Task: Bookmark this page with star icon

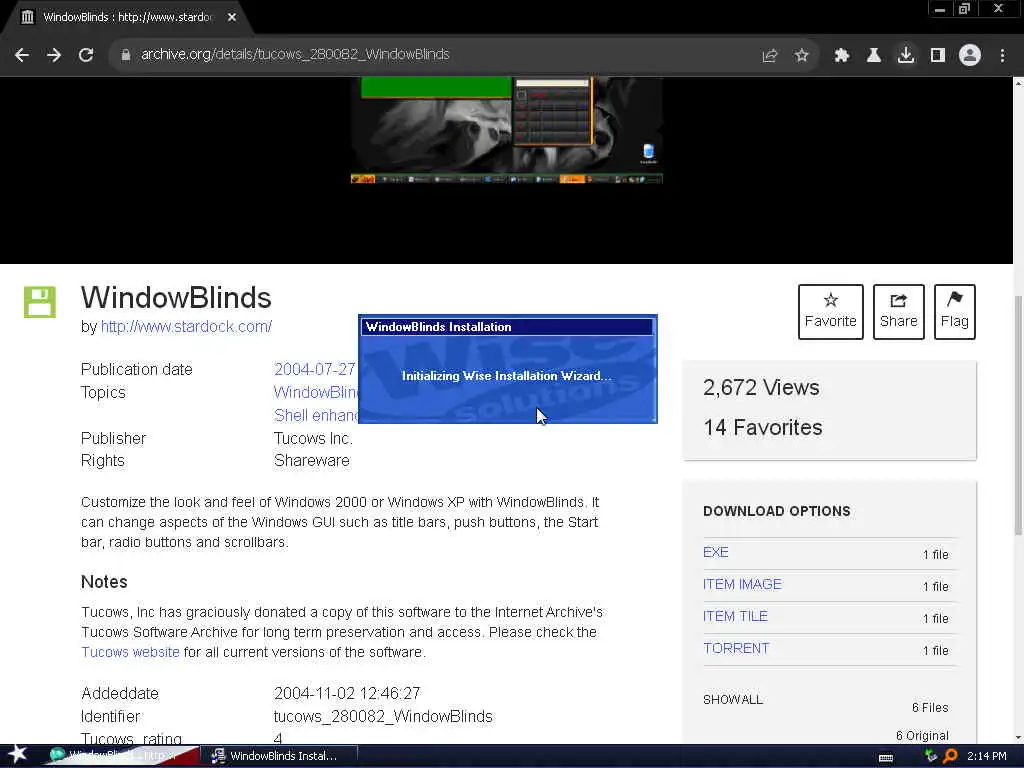Action: (x=802, y=56)
